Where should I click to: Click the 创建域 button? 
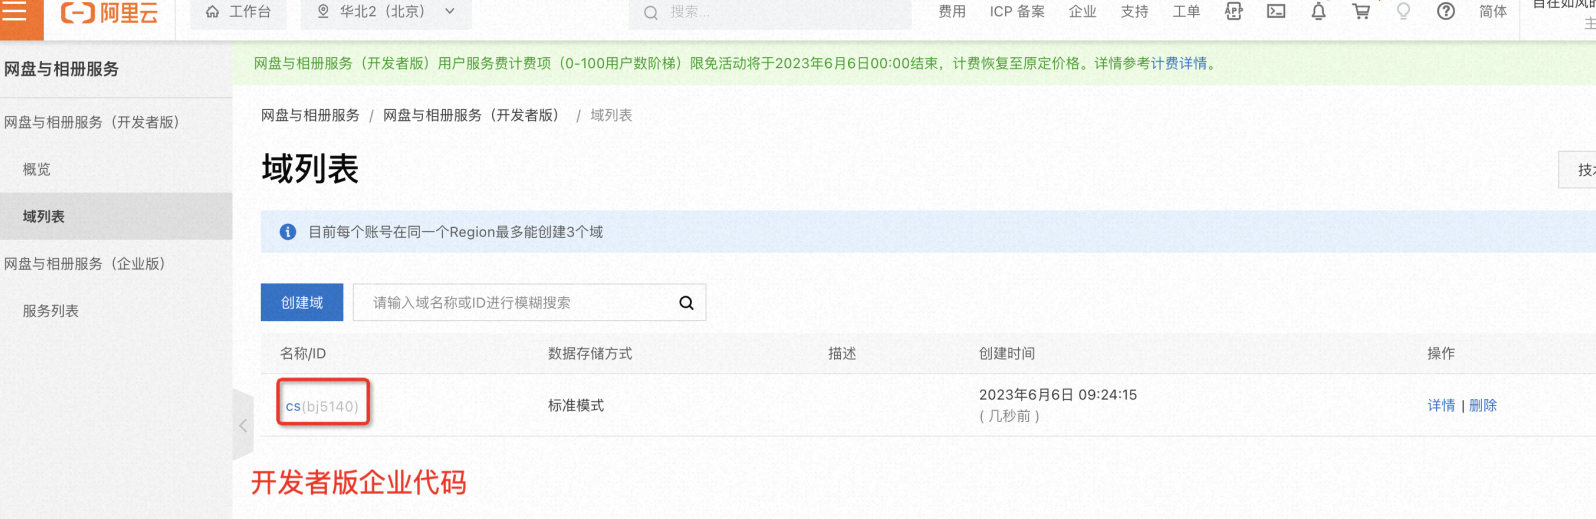tap(302, 302)
